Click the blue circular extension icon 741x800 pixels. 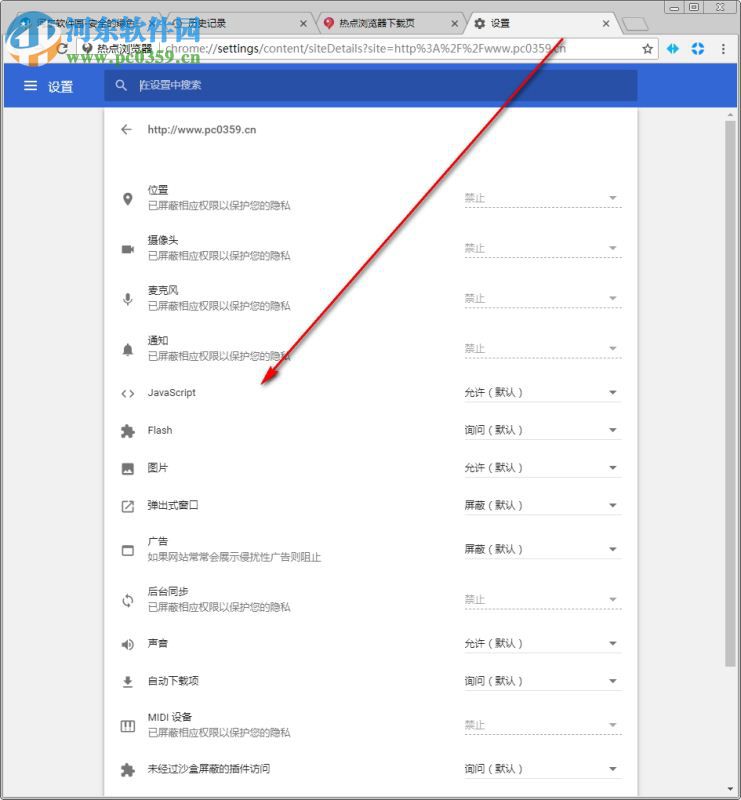(x=698, y=48)
